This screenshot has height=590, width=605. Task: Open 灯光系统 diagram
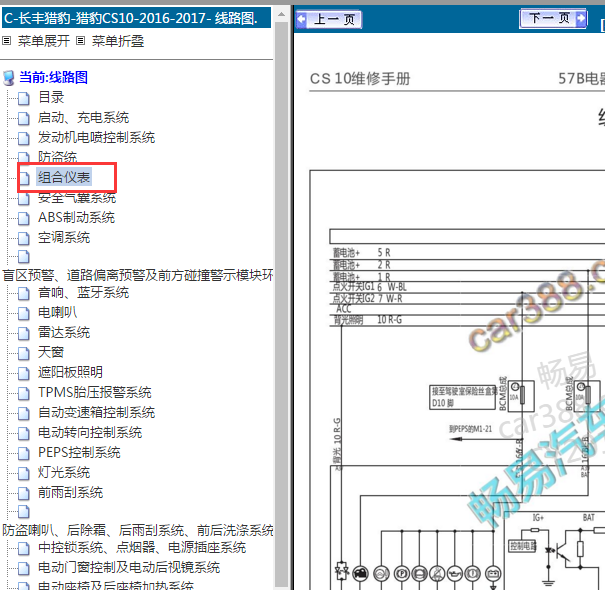64,472
